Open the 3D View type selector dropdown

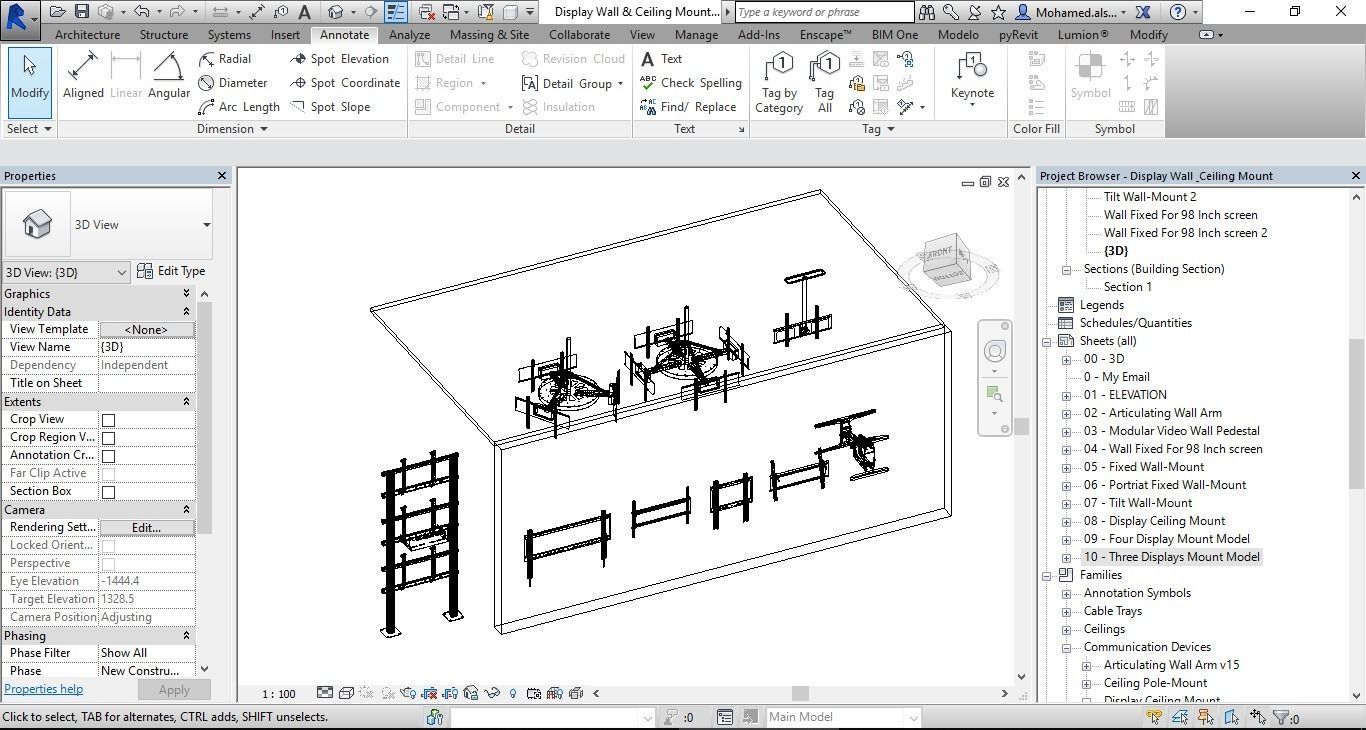pos(122,272)
